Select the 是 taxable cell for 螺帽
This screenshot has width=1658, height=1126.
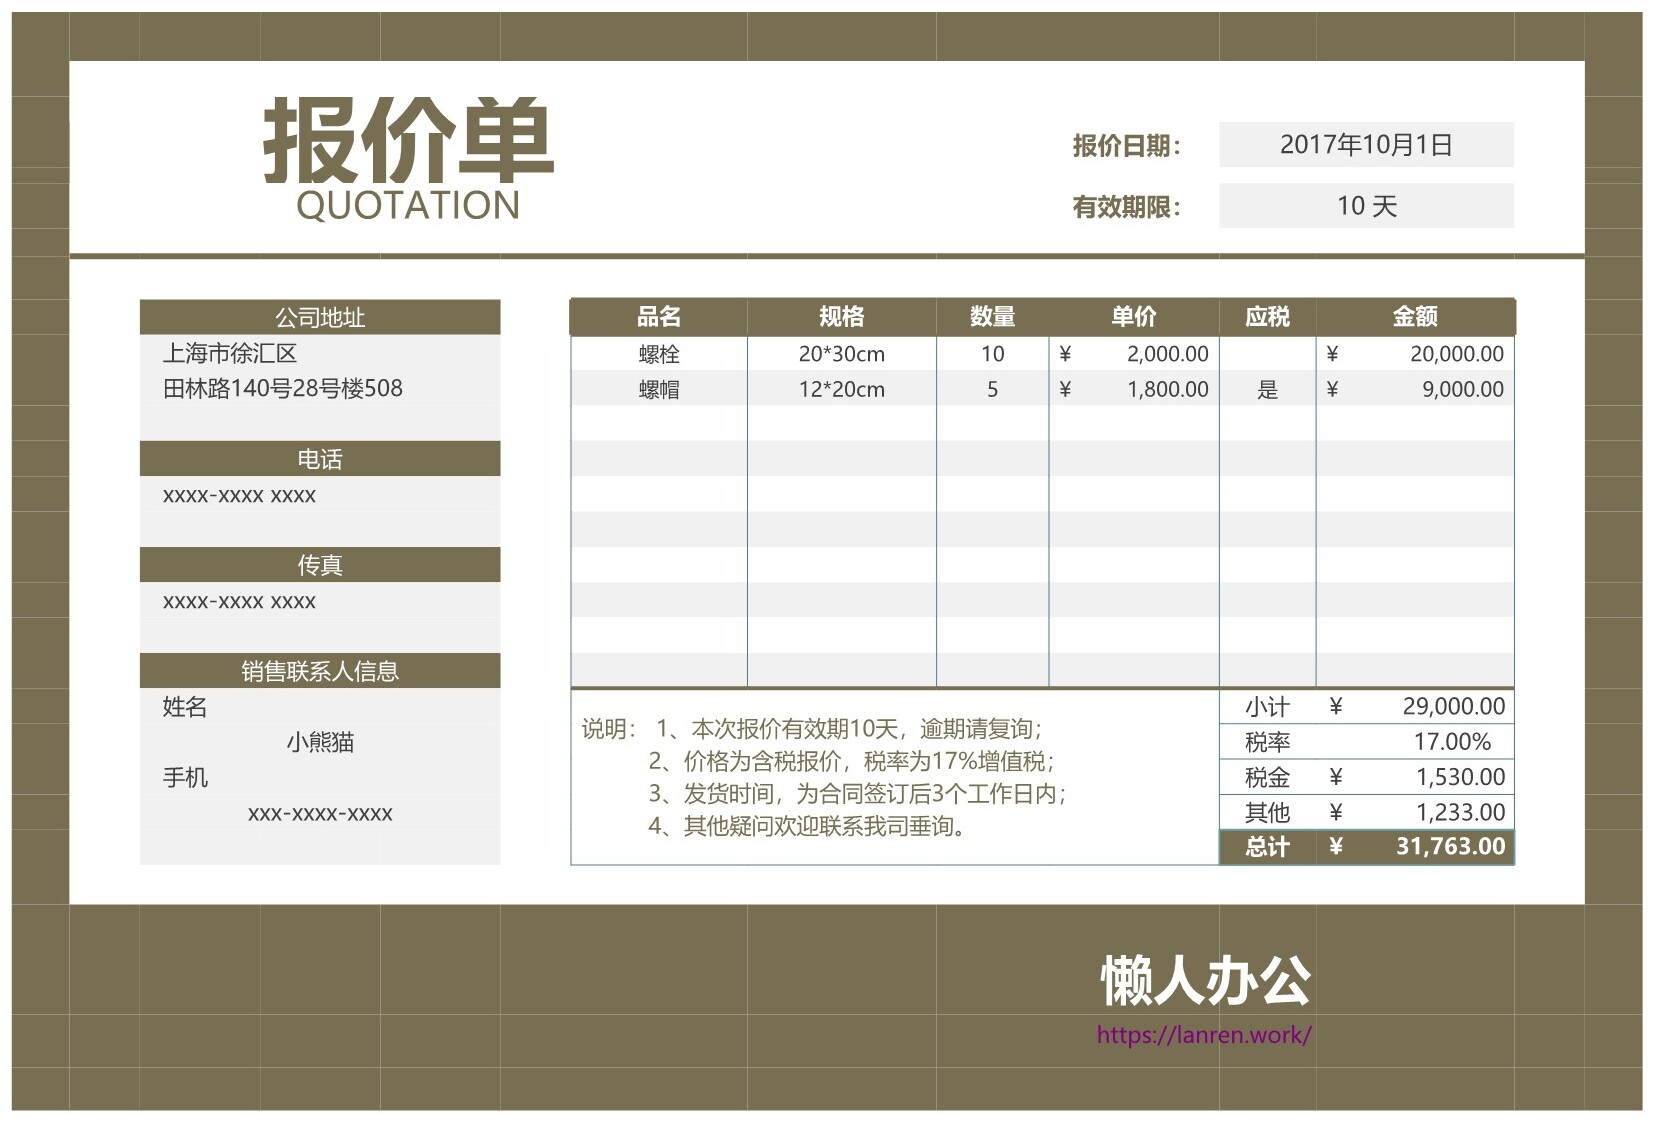point(1267,390)
